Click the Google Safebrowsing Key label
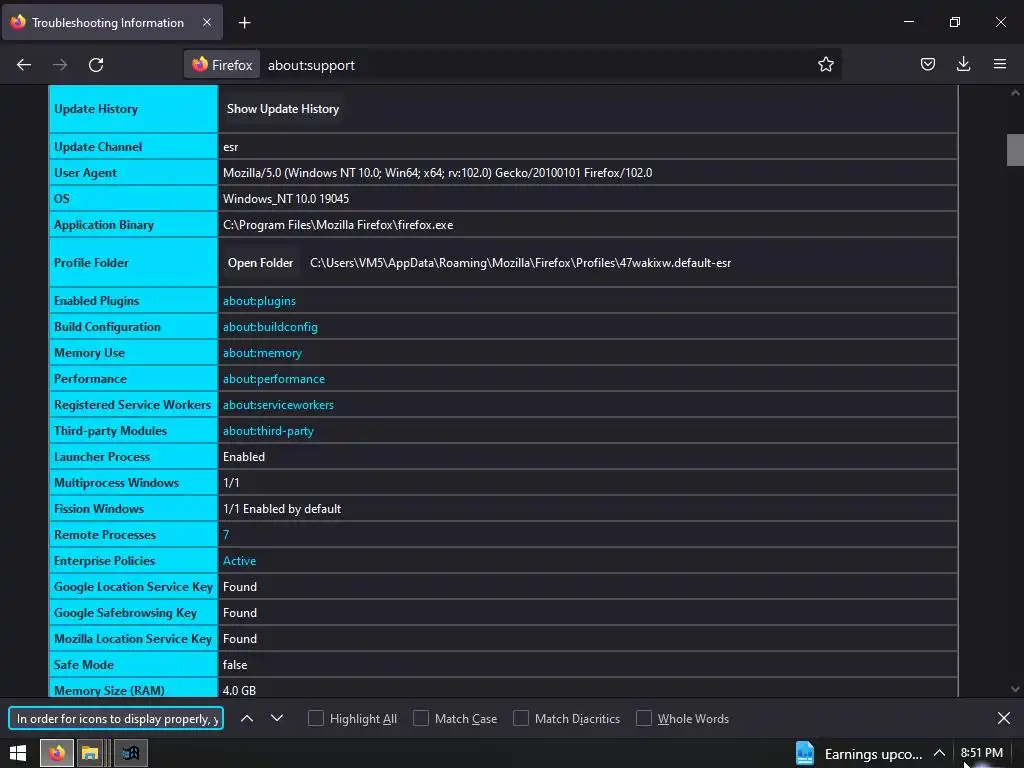This screenshot has width=1024, height=768. (125, 613)
